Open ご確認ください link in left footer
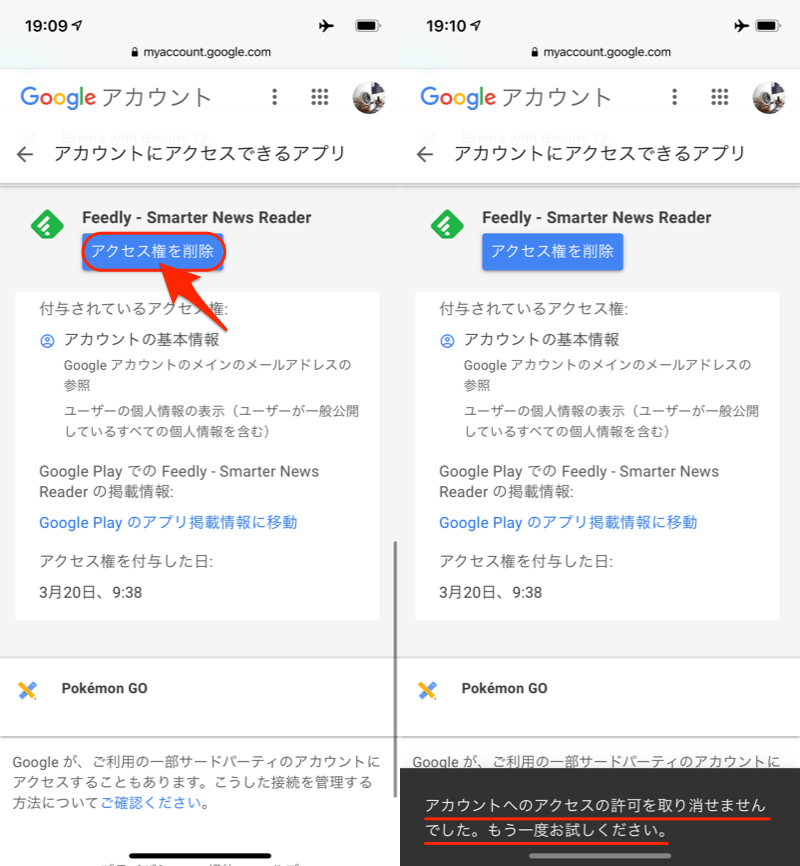 pyautogui.click(x=150, y=802)
